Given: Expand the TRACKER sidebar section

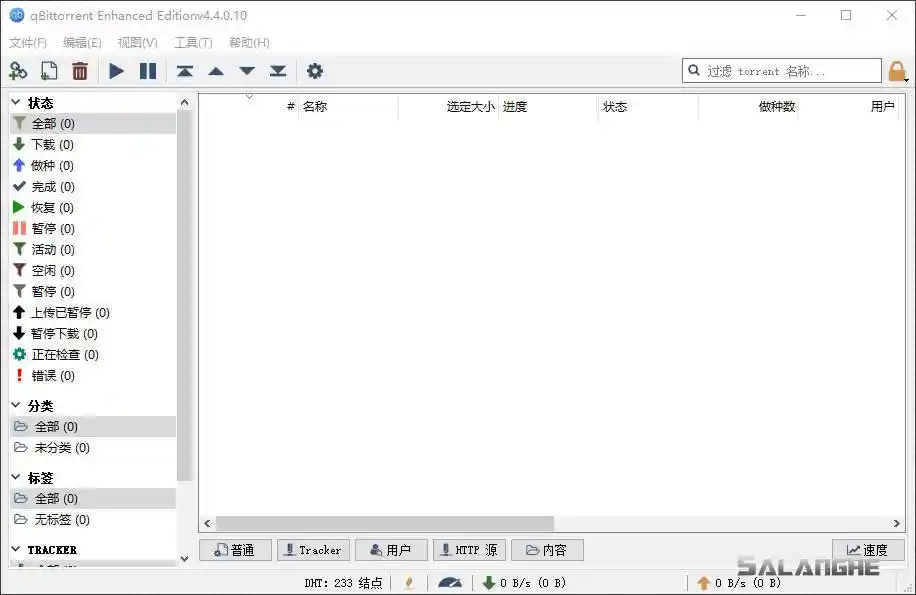Looking at the screenshot, I should pos(17,549).
